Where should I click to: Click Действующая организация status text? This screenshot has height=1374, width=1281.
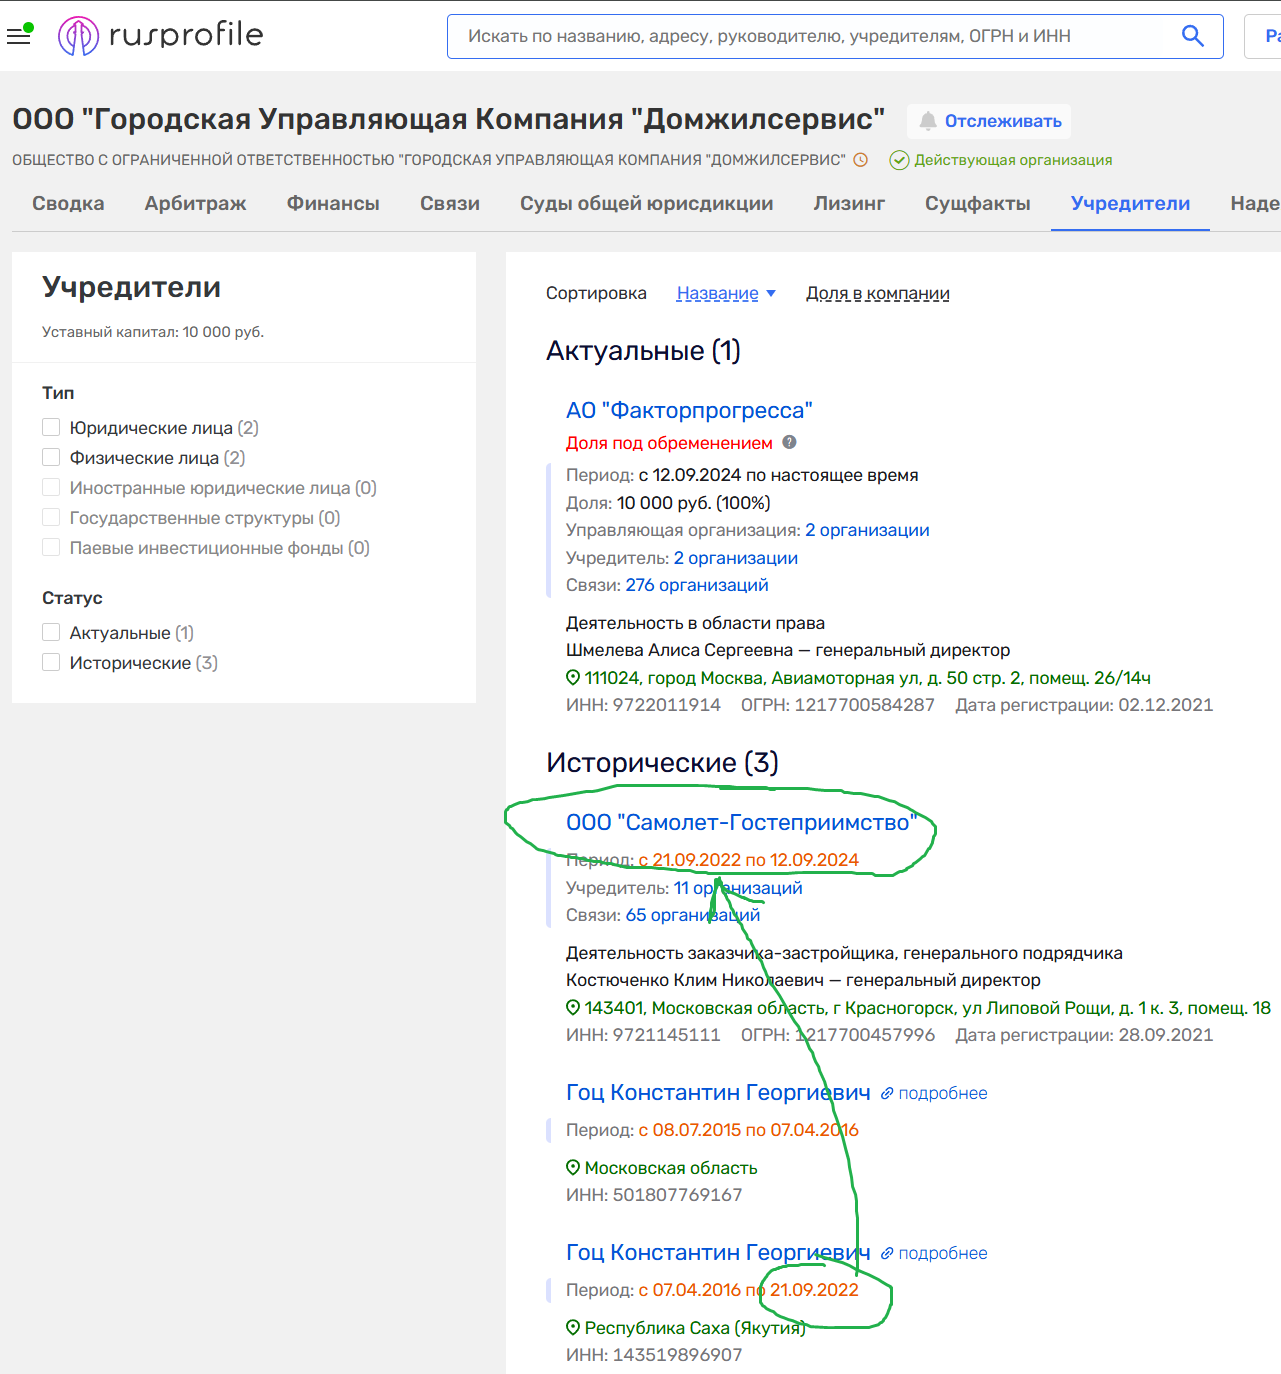(x=1013, y=160)
